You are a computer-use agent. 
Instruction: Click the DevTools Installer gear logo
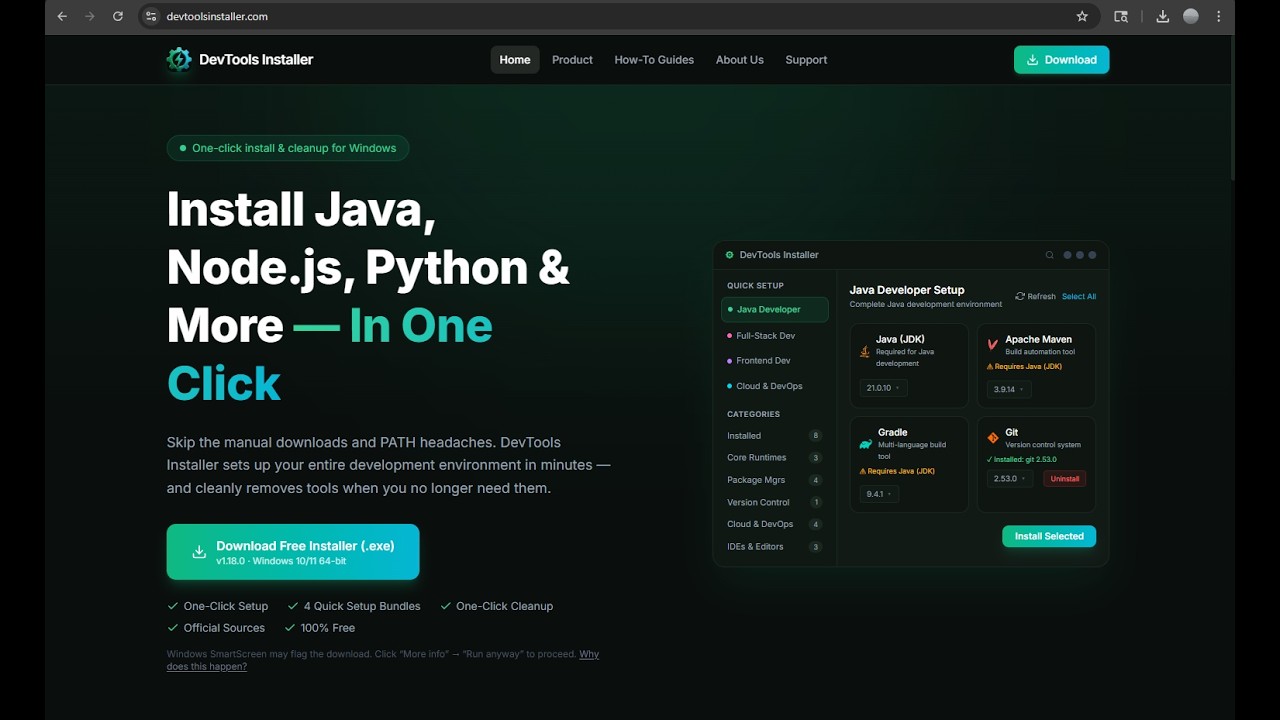click(x=179, y=60)
